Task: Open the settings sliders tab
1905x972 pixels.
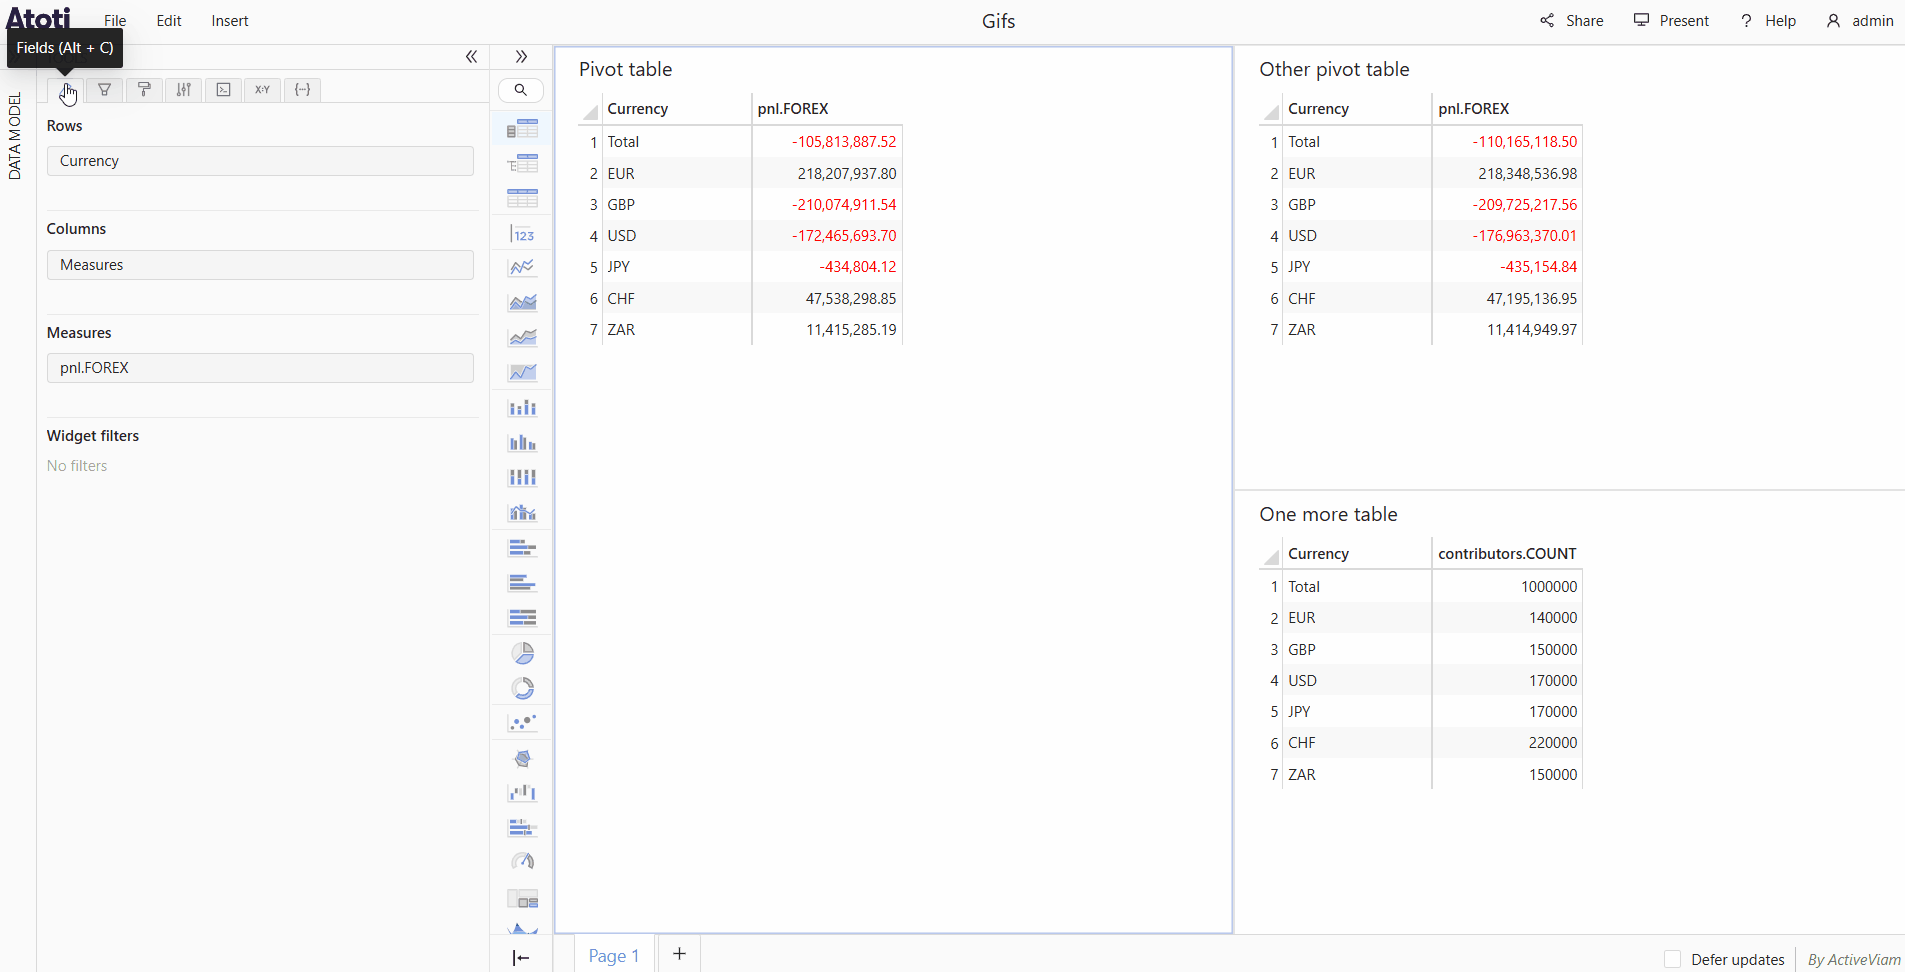Action: point(184,90)
